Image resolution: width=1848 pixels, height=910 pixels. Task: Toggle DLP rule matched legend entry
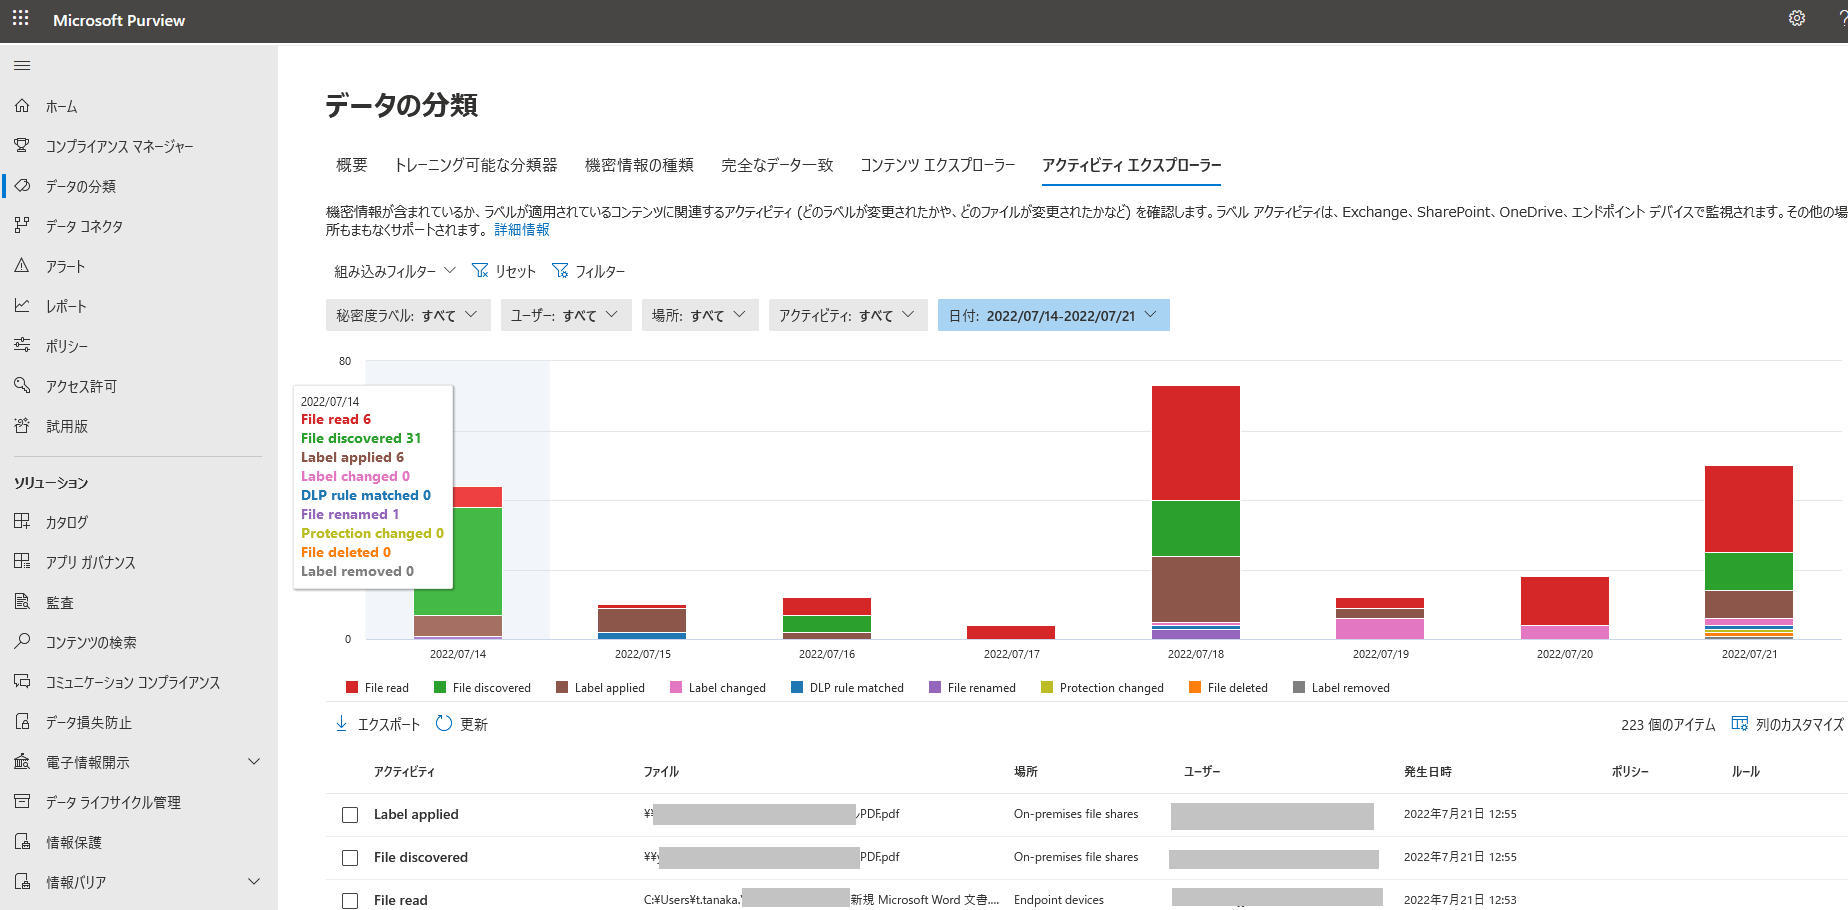click(x=847, y=688)
